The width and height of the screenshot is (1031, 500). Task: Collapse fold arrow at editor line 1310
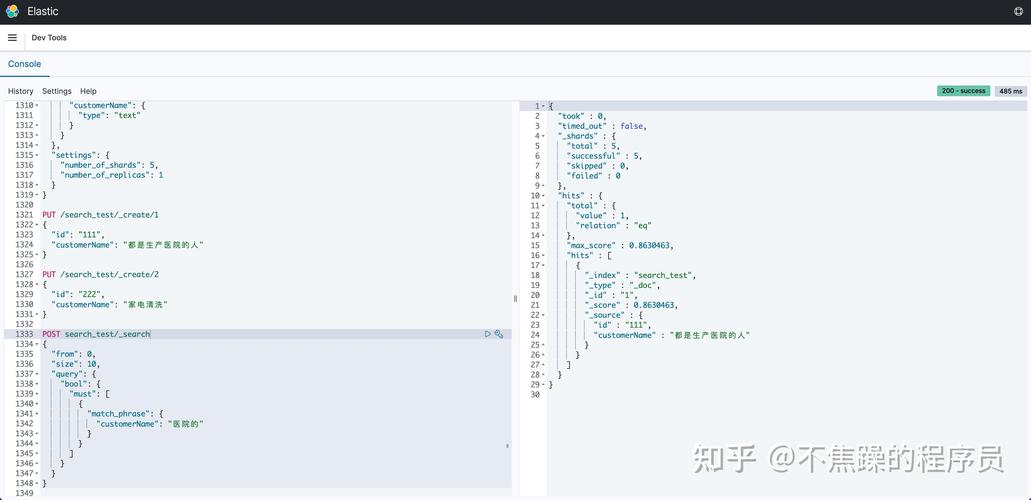pyautogui.click(x=37, y=105)
